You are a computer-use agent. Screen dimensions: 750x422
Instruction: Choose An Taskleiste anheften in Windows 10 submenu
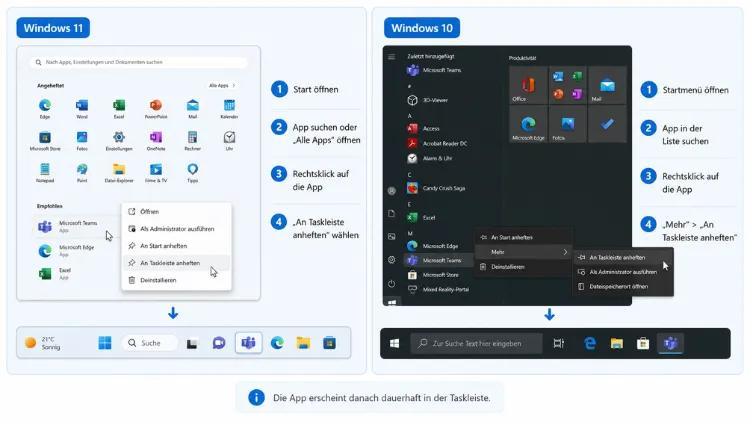[623, 257]
